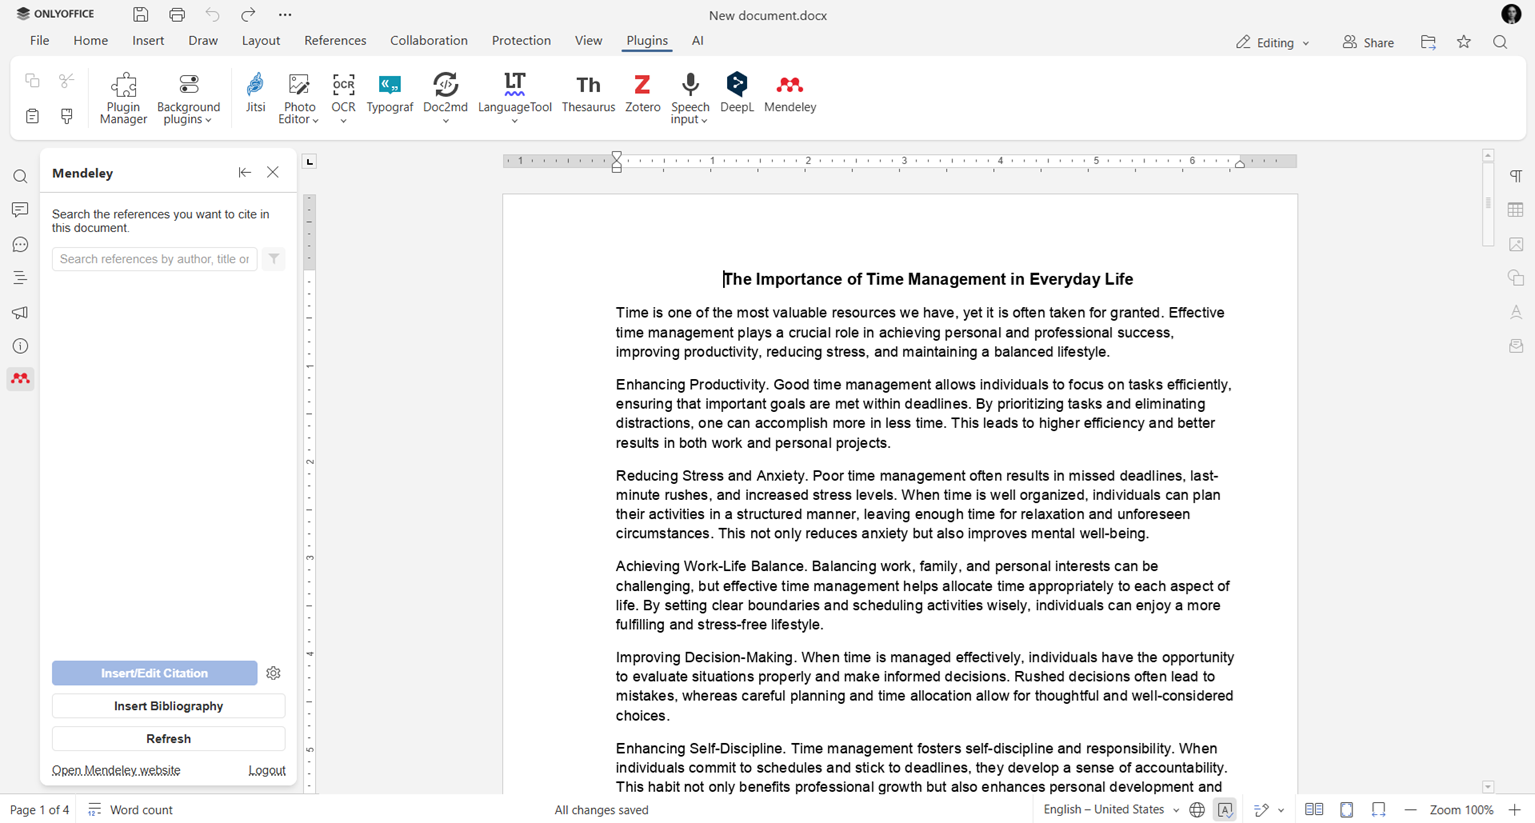Open the DeepL translator plugin
Viewport: 1535px width, 823px height.
point(737,93)
